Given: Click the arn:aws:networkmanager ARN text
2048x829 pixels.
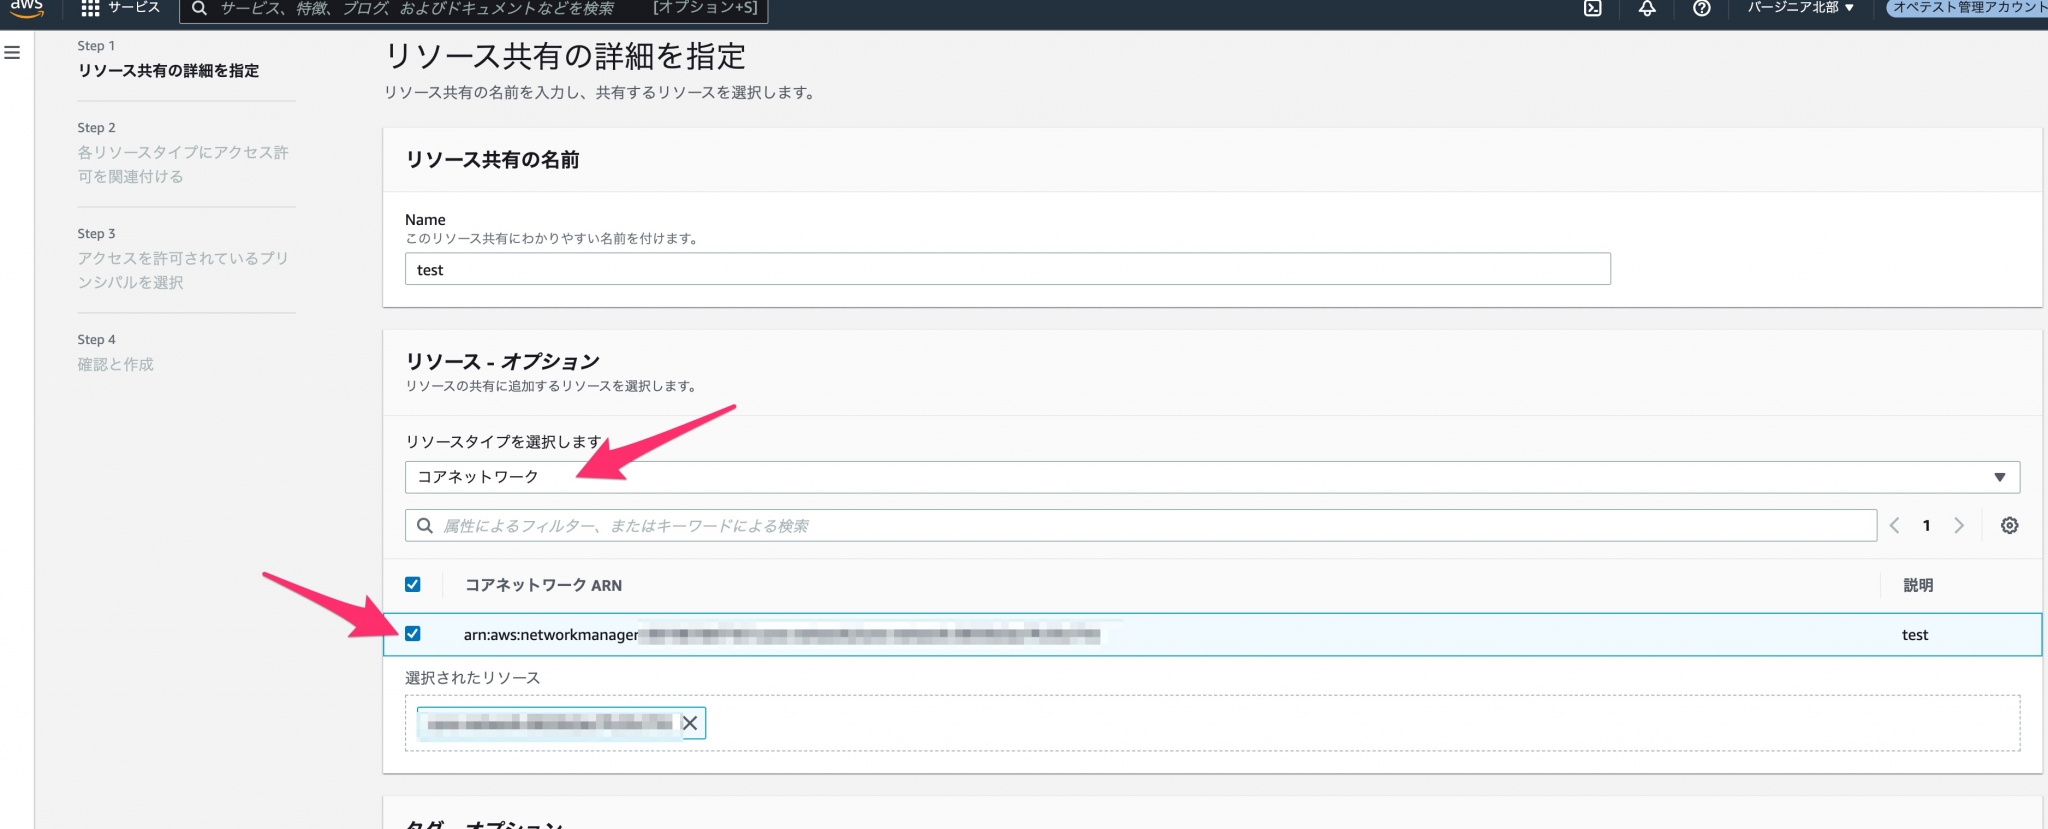Looking at the screenshot, I should click(x=551, y=635).
